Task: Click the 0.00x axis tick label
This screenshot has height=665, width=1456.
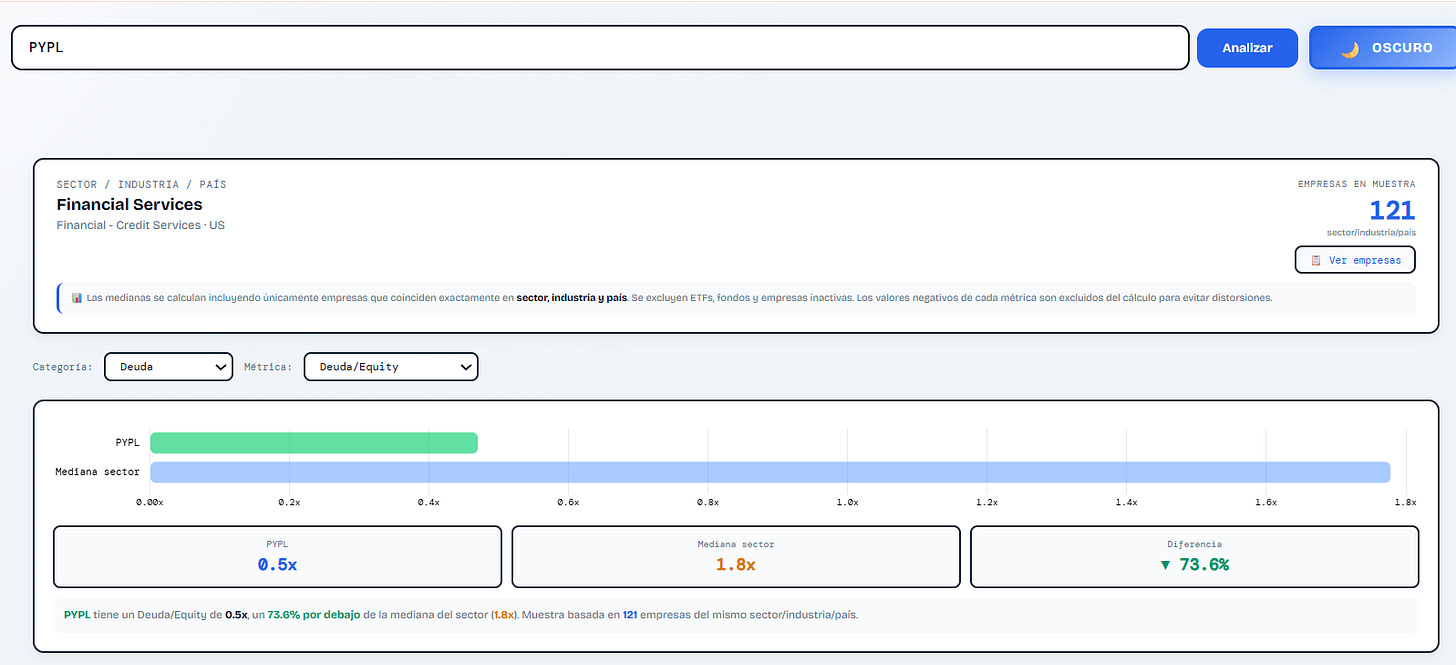Action: coord(150,502)
